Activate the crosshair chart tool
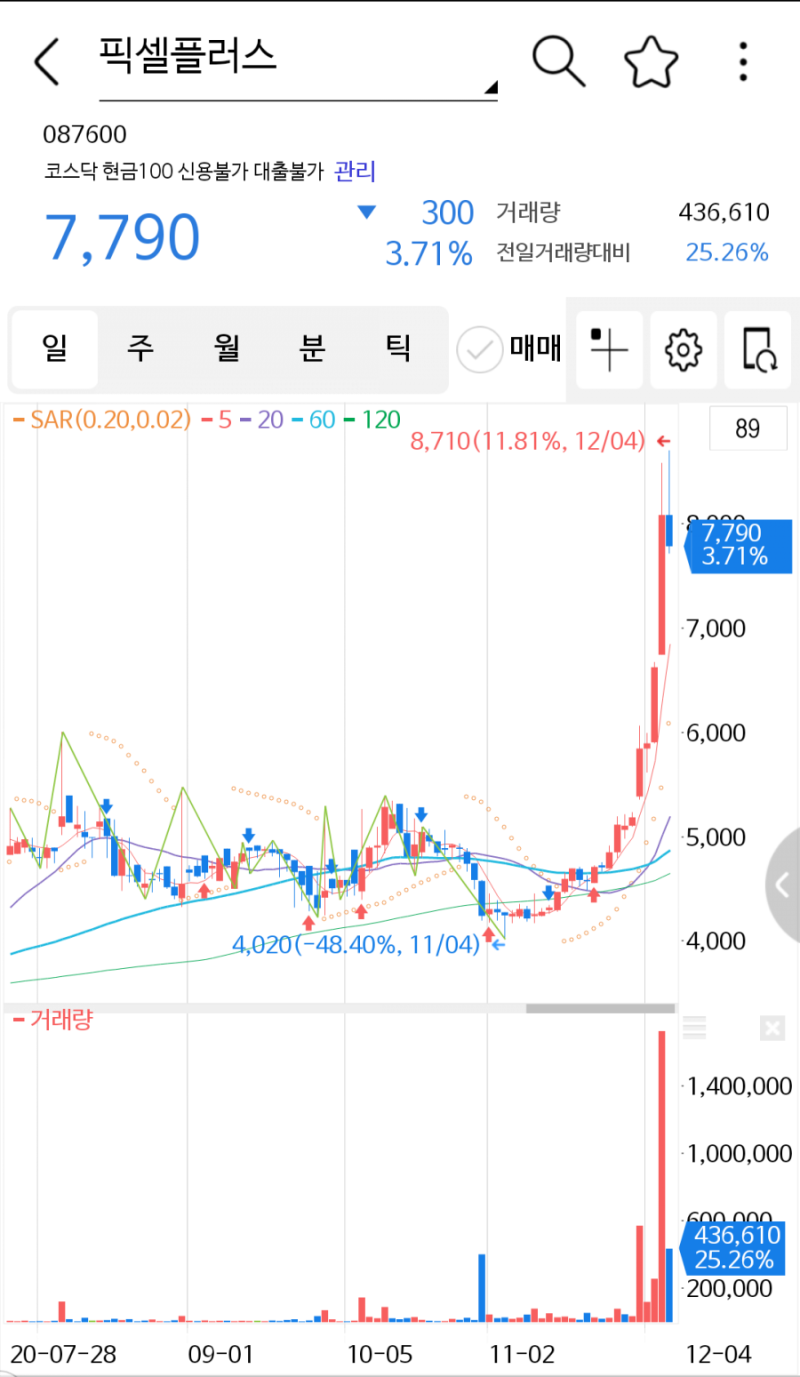The image size is (800, 1377). [609, 350]
